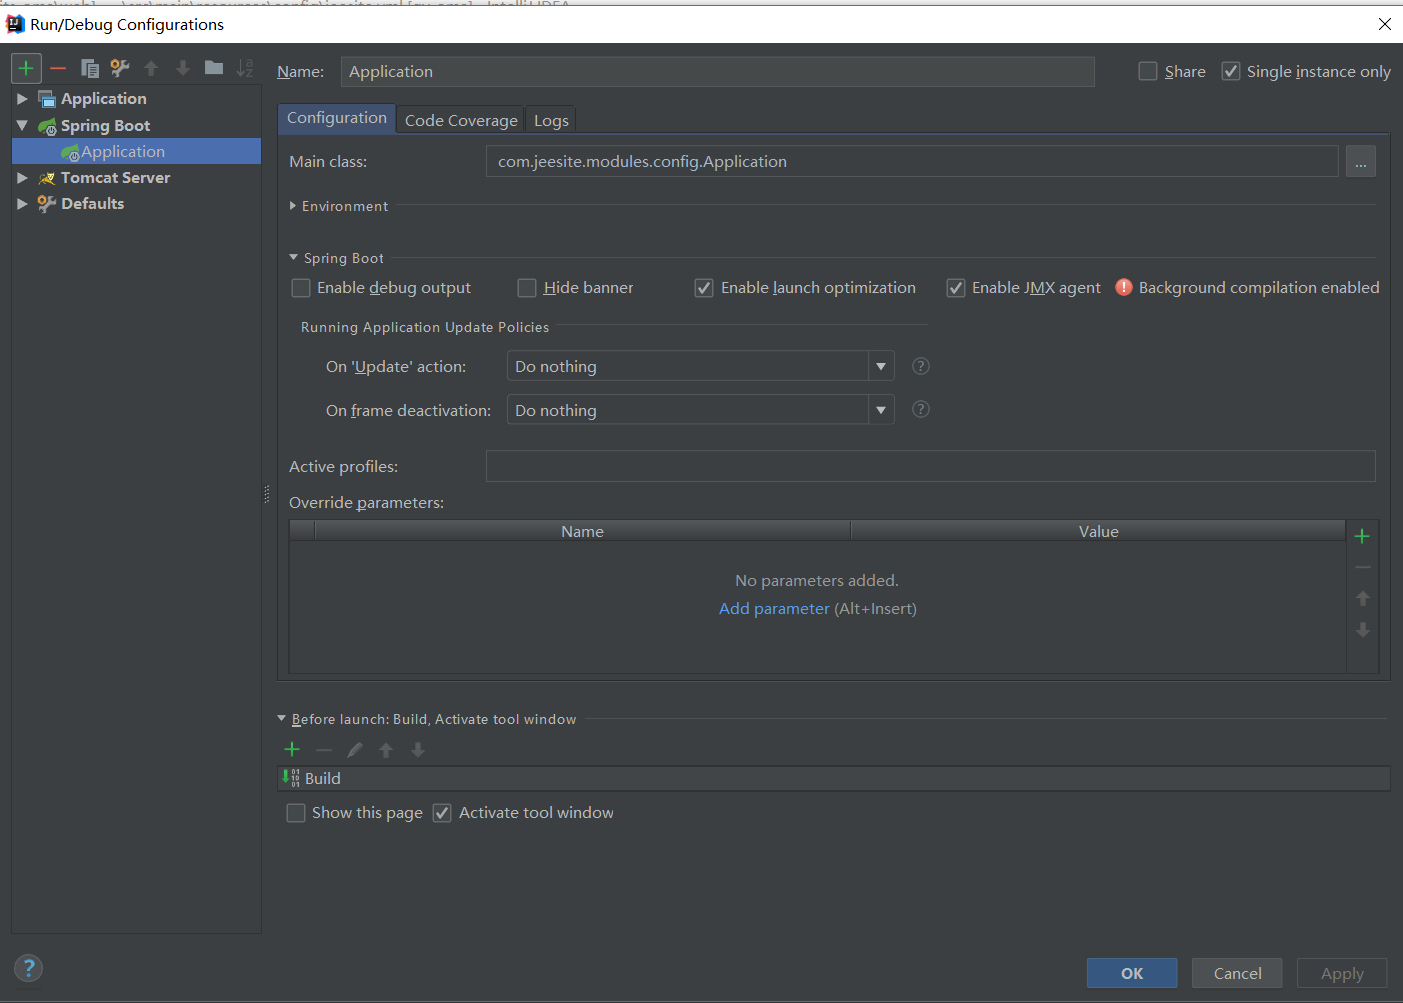Open the edit defaults wrench icon

pyautogui.click(x=120, y=68)
